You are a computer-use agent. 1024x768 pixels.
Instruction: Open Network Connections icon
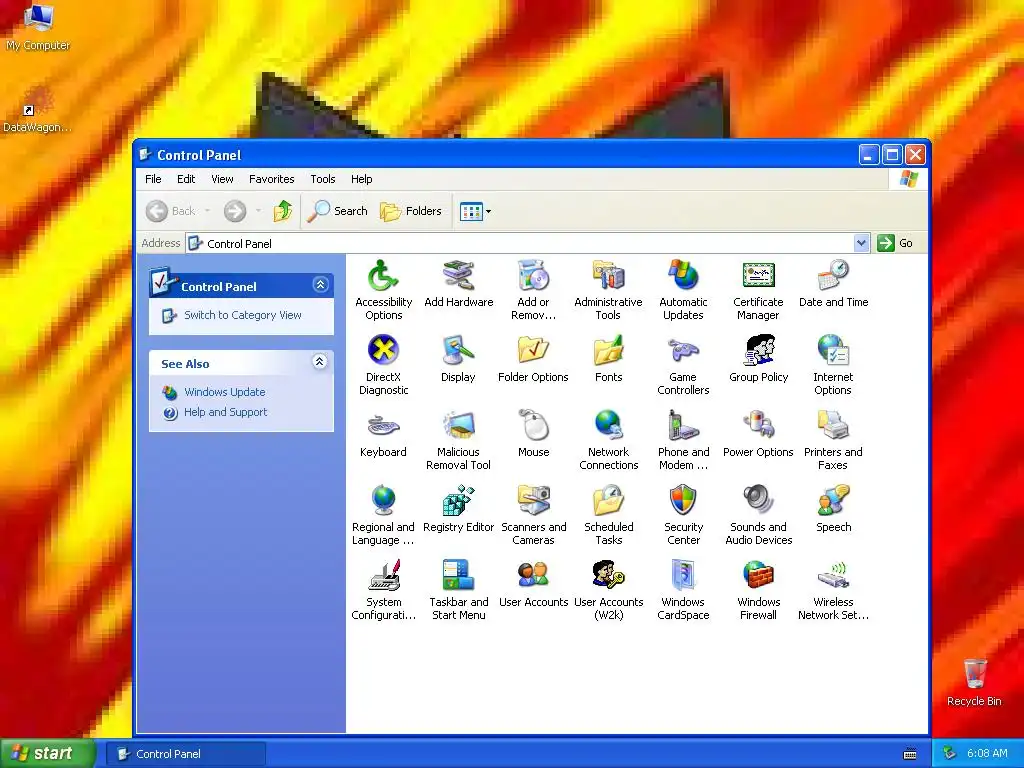(x=609, y=426)
